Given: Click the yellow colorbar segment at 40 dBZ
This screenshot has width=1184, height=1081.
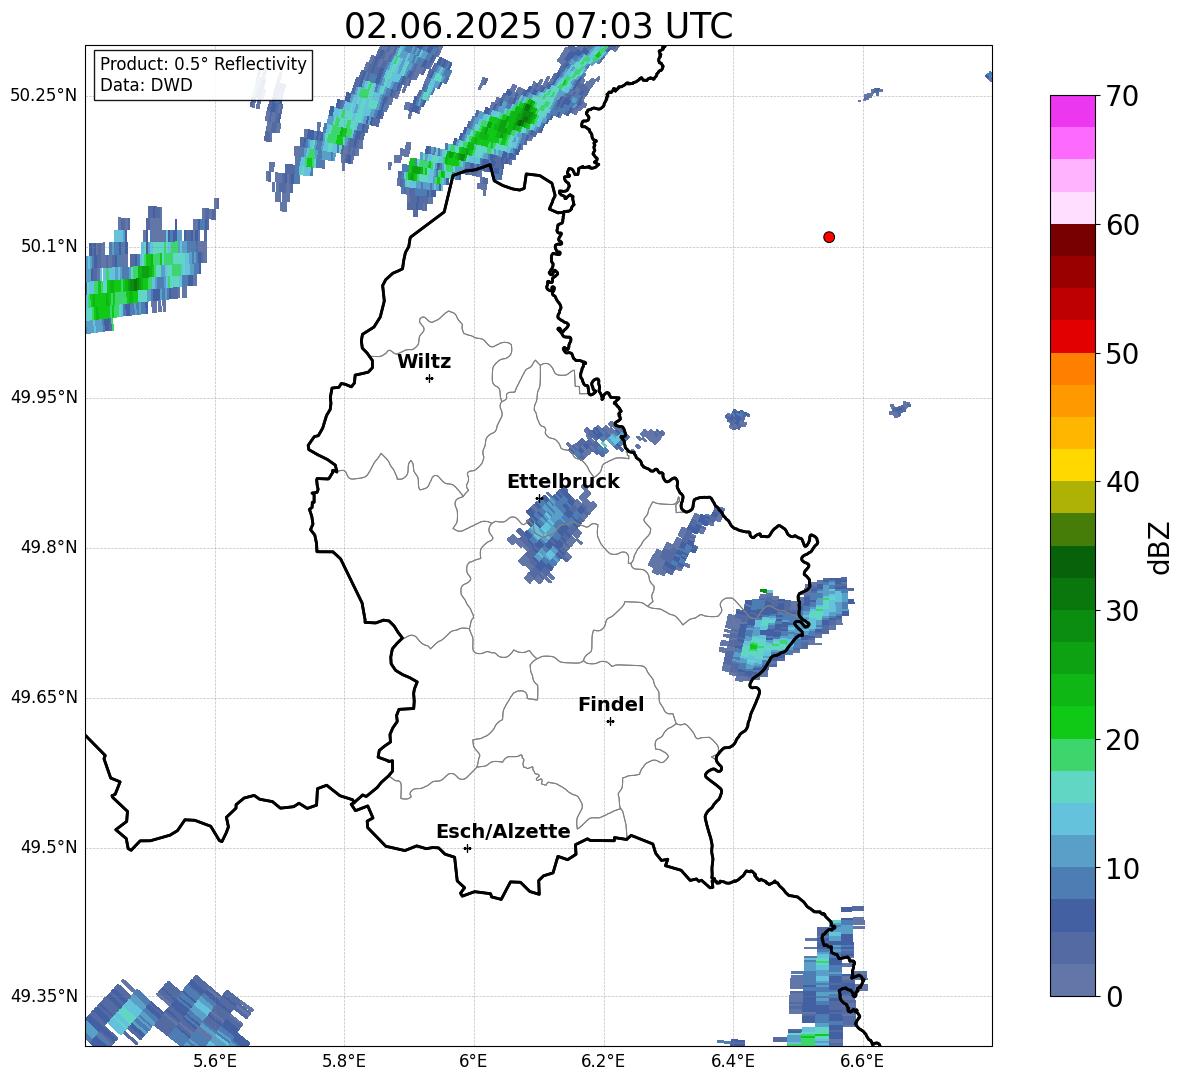Looking at the screenshot, I should click(x=1072, y=465).
